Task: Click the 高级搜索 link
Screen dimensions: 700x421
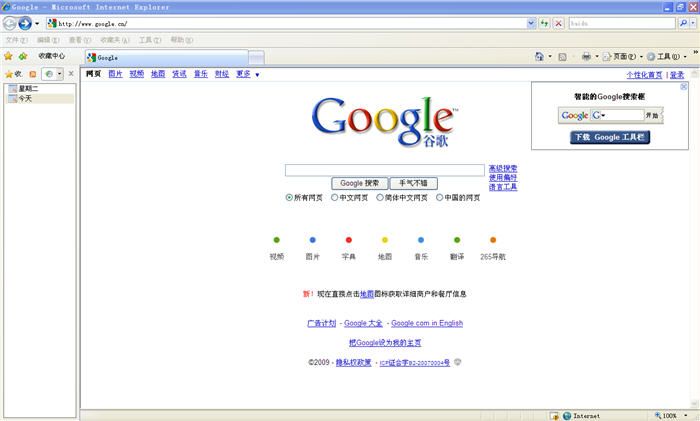Action: point(503,169)
